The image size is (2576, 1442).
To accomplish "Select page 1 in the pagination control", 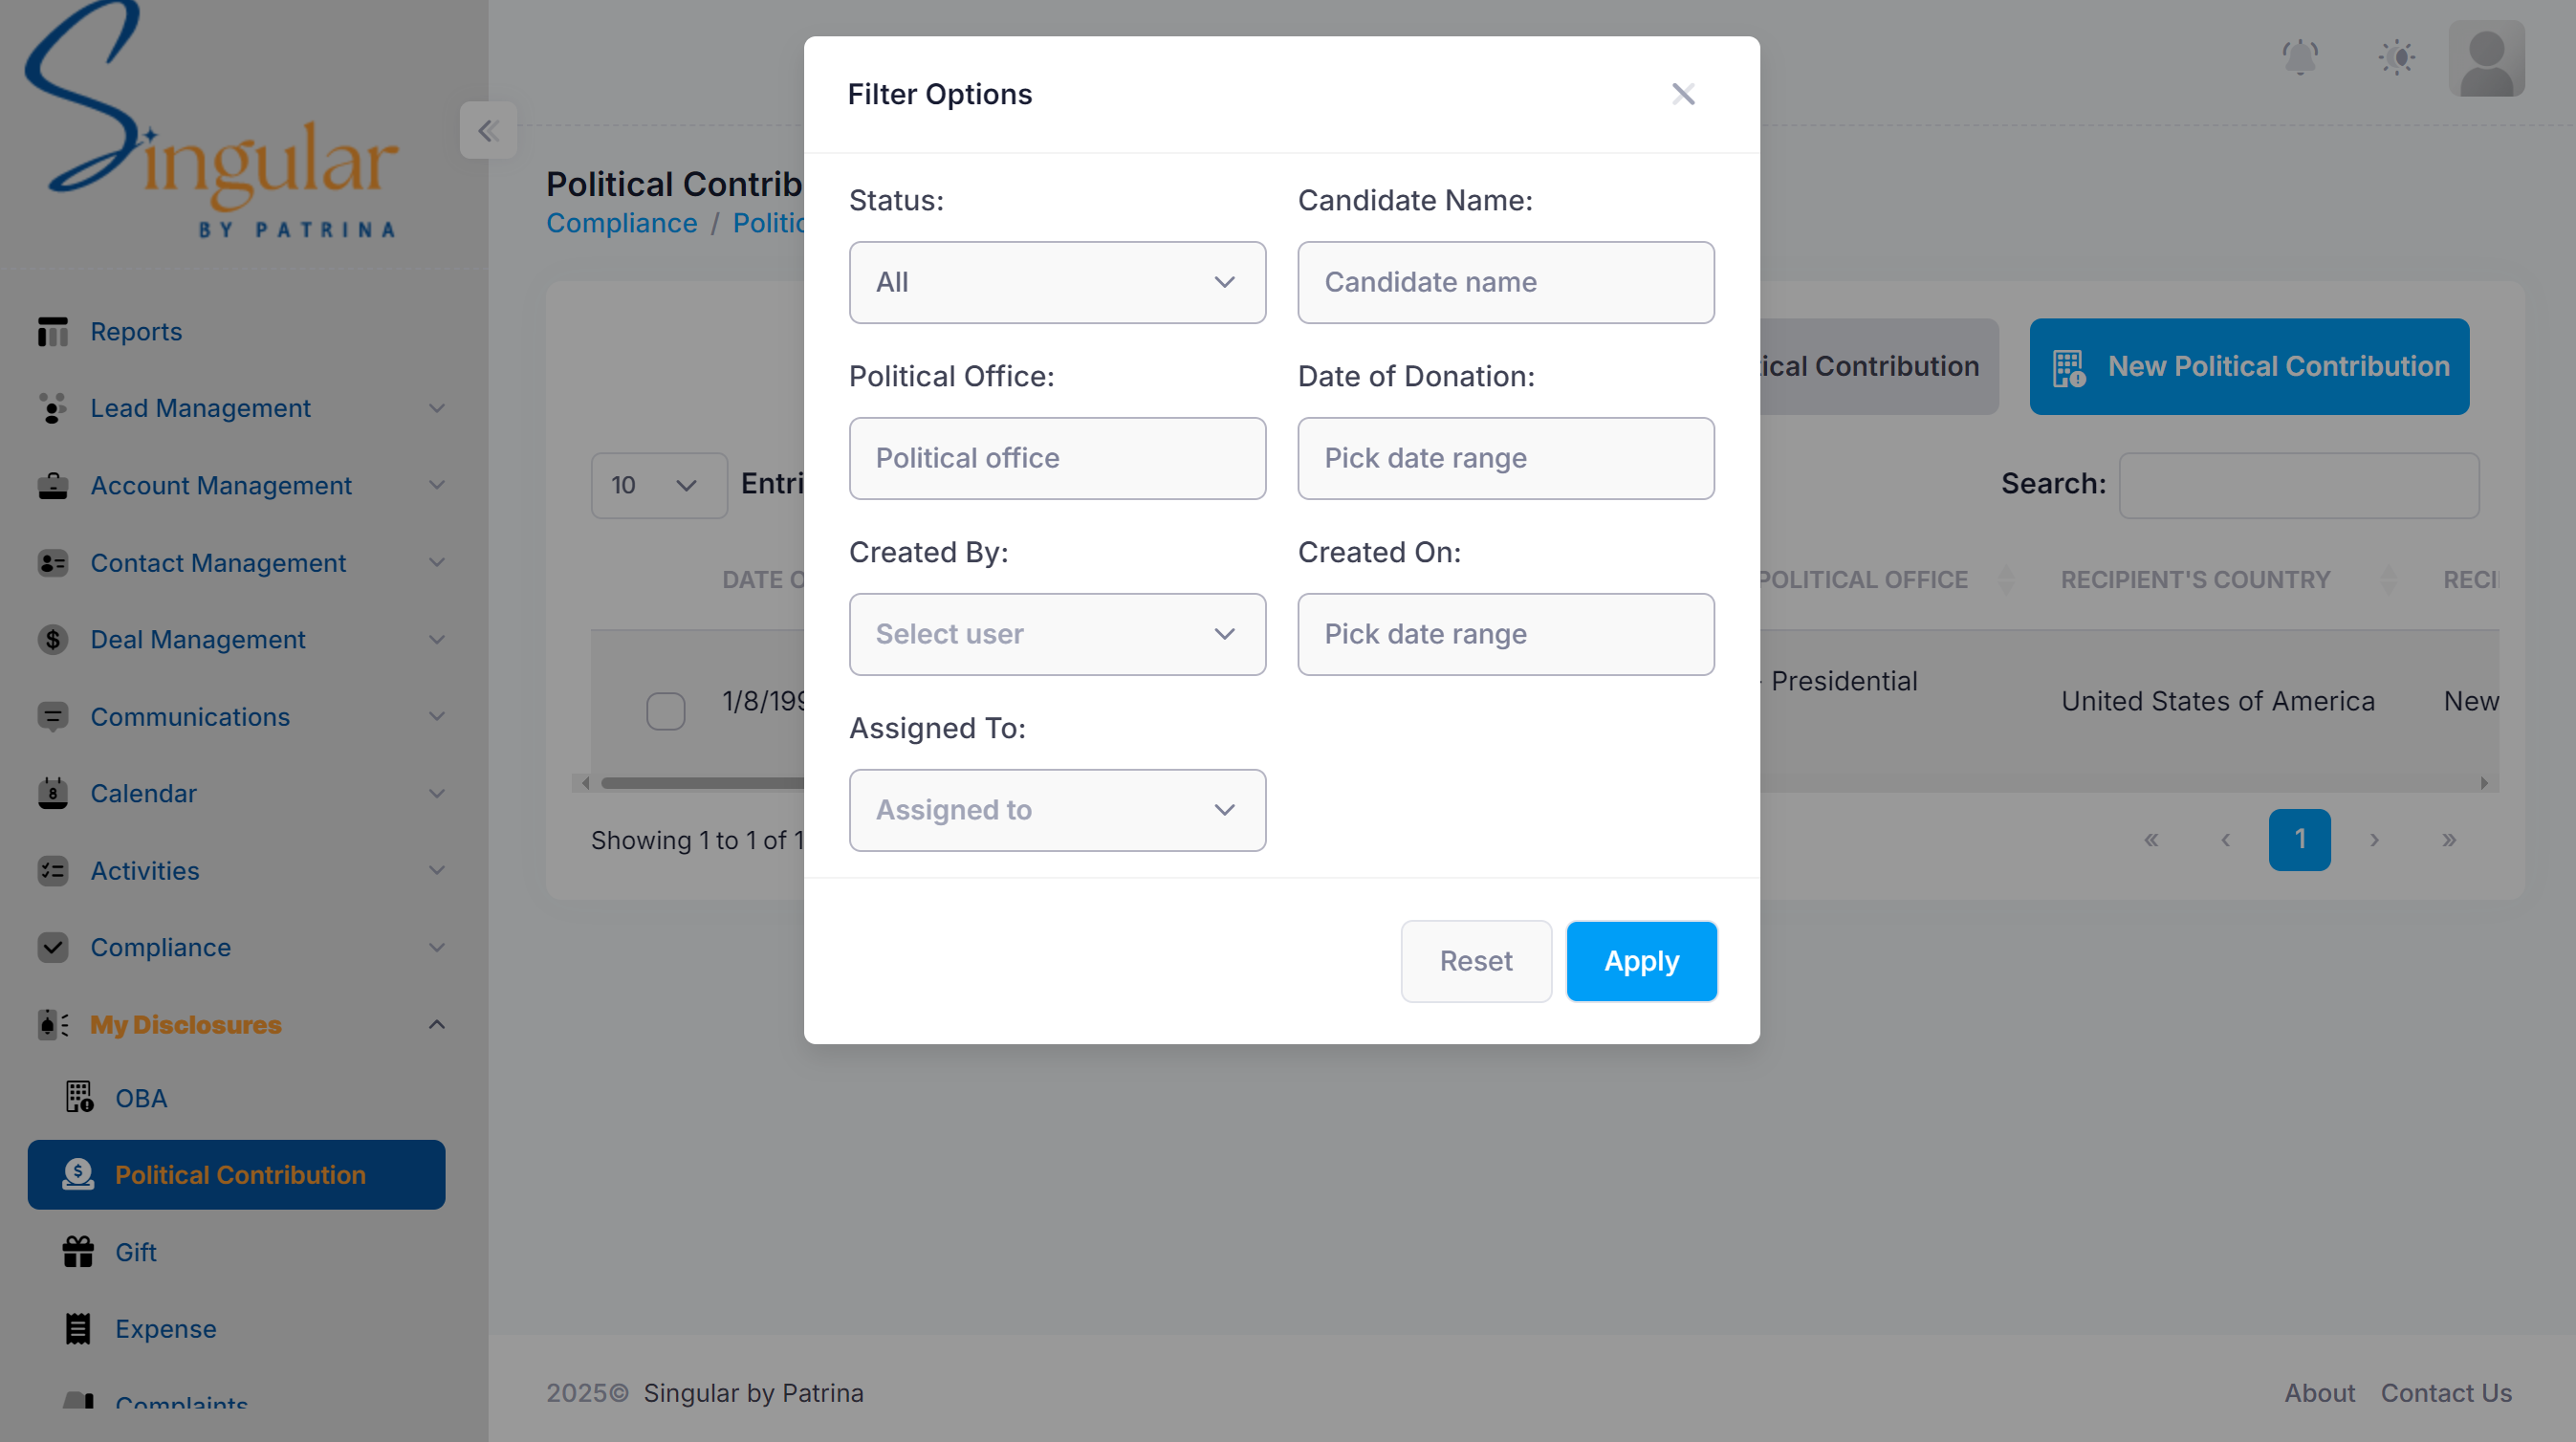I will click(2299, 839).
